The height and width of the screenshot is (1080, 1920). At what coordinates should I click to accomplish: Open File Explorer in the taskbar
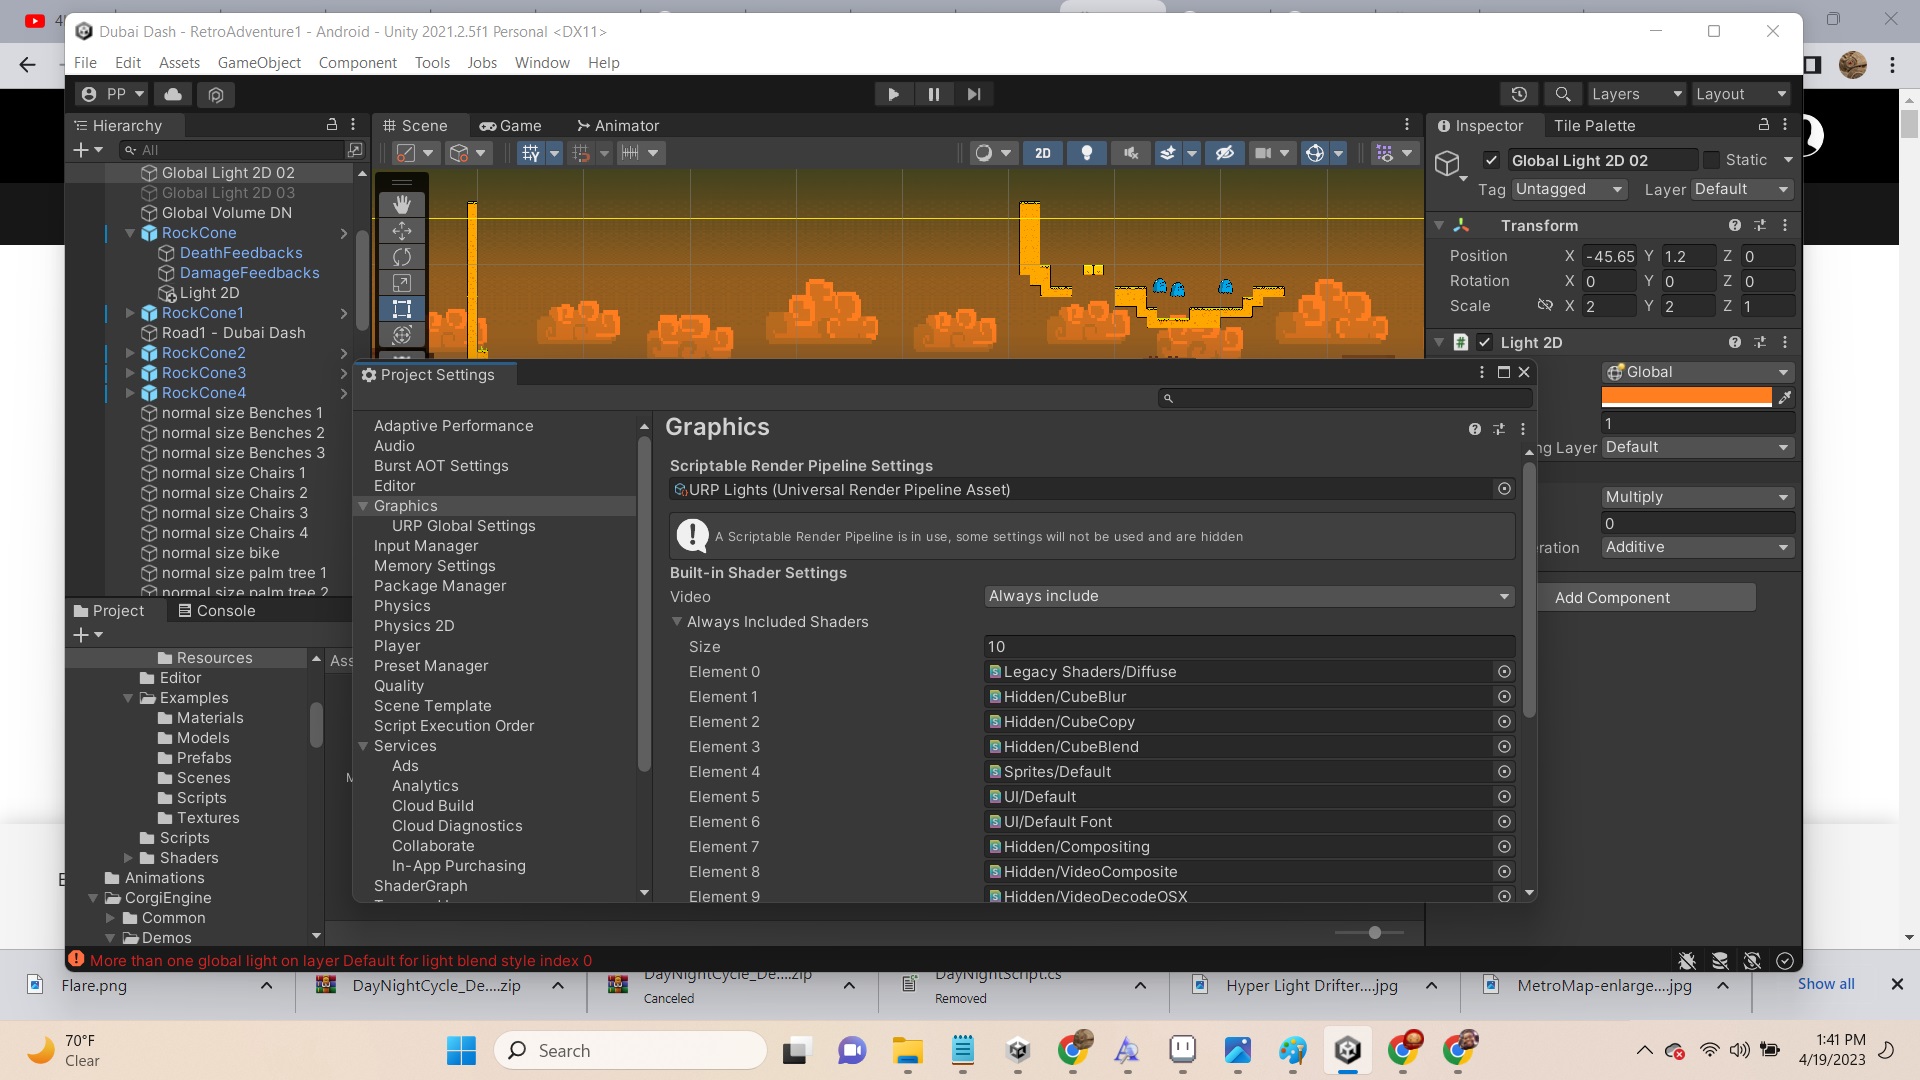pyautogui.click(x=907, y=1050)
